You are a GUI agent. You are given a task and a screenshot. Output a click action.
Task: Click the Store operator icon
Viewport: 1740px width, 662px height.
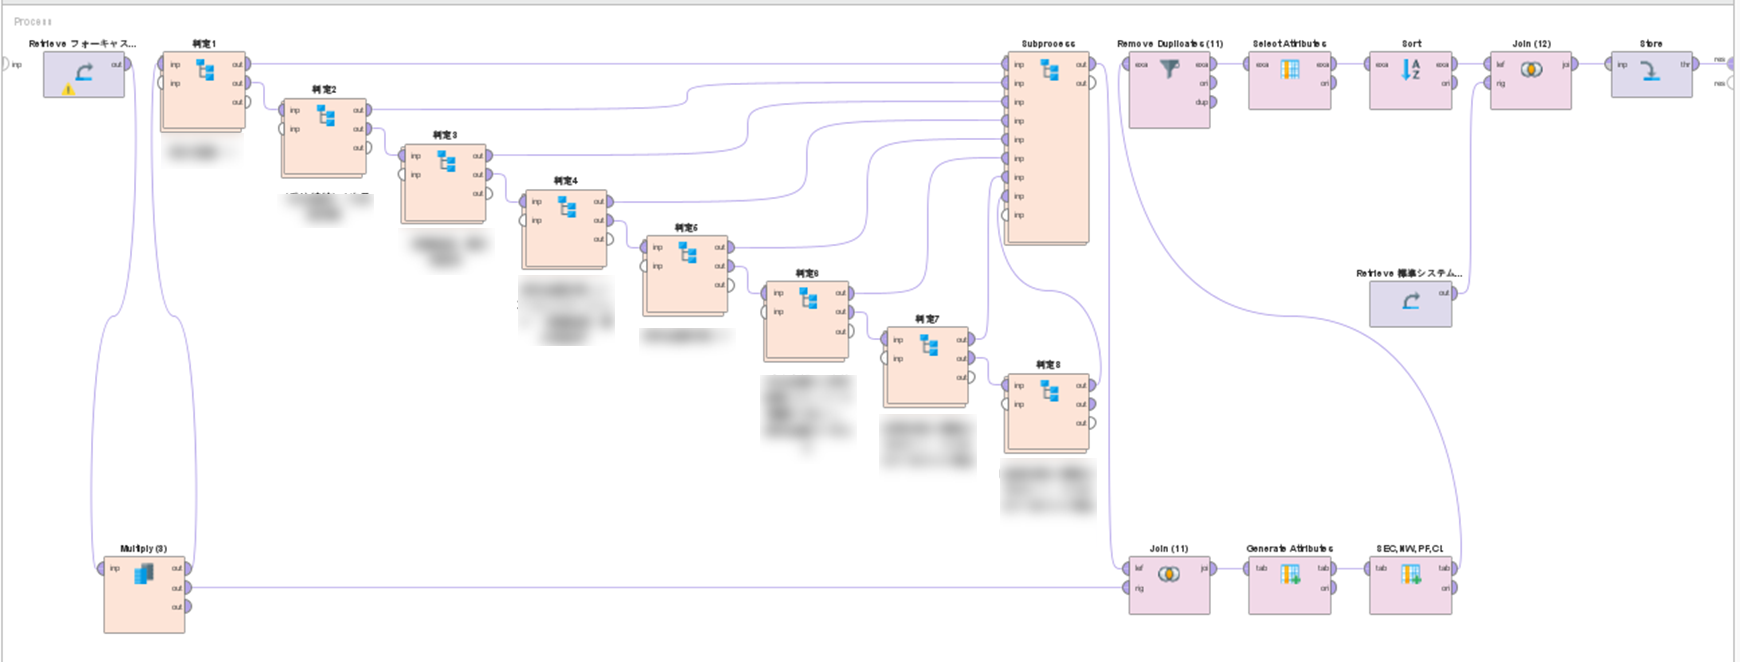click(x=1651, y=70)
